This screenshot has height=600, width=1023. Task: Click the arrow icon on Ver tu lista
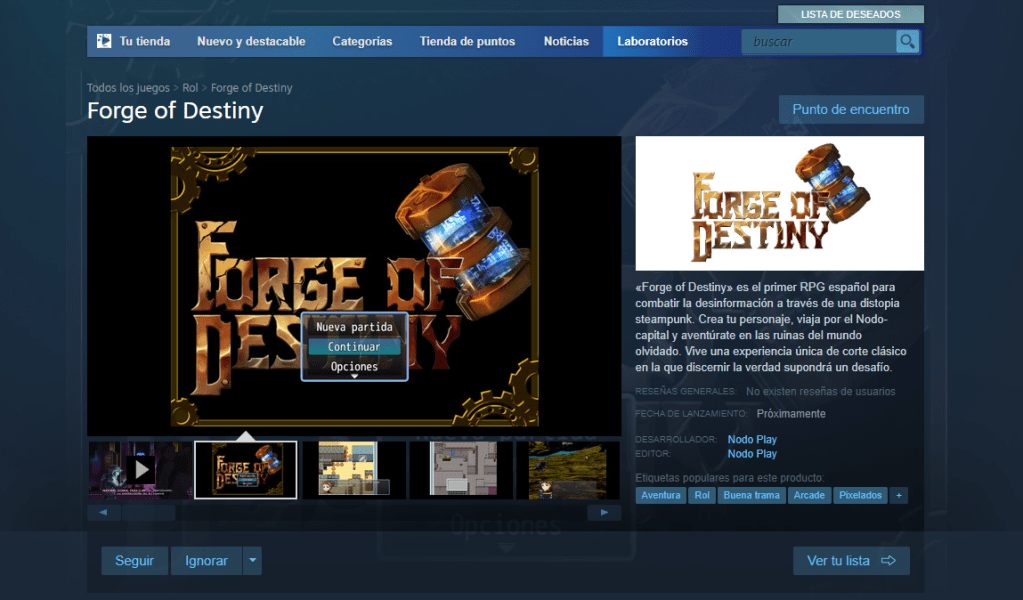(888, 561)
